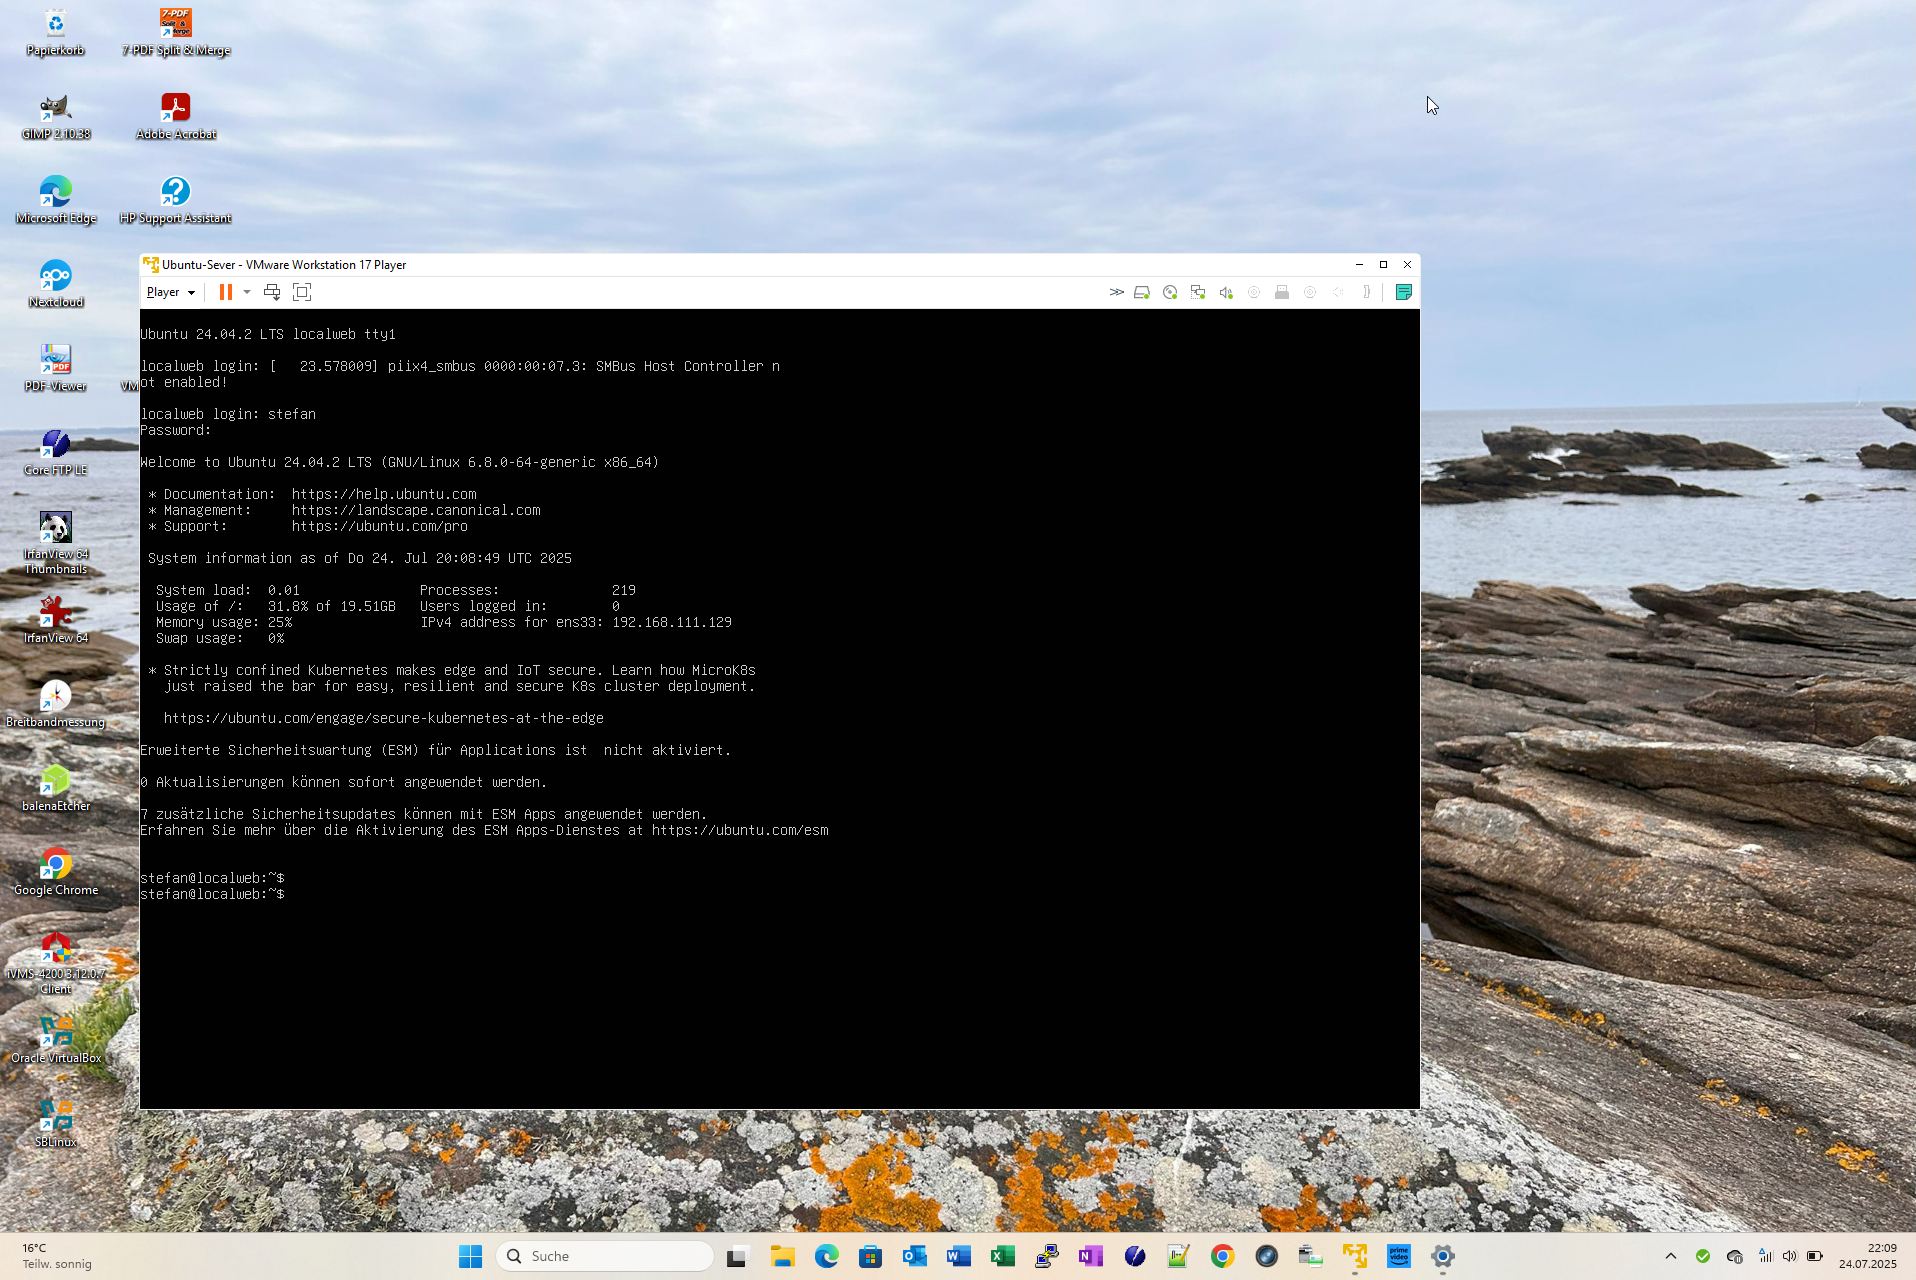Image resolution: width=1916 pixels, height=1280 pixels.
Task: Enter VMware full screen mode
Action: (302, 292)
